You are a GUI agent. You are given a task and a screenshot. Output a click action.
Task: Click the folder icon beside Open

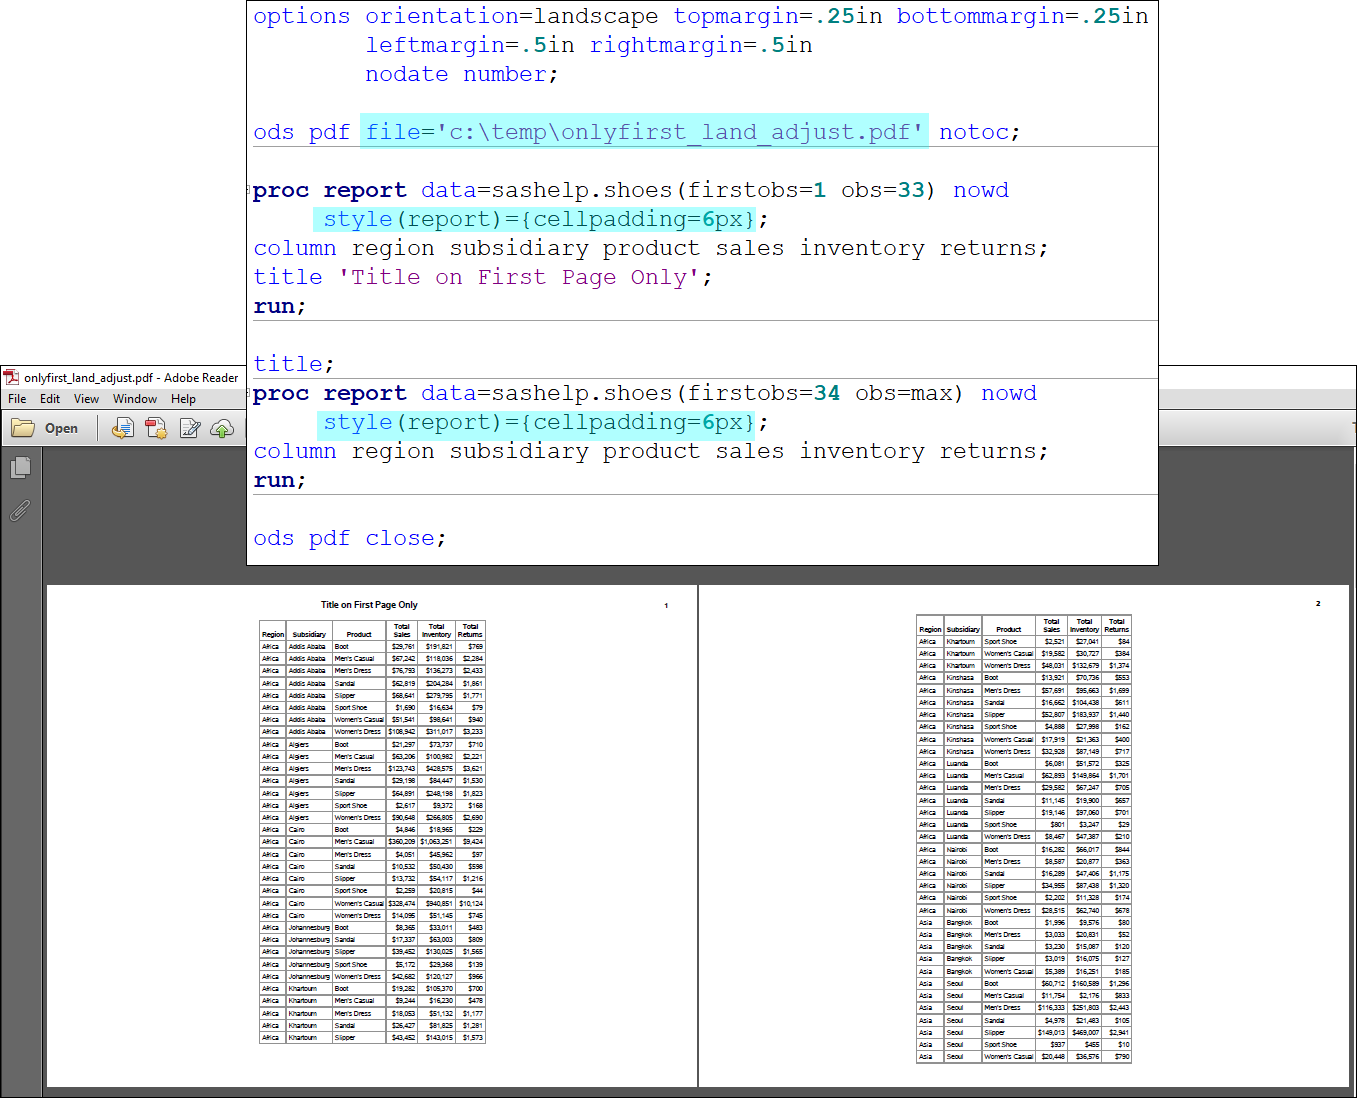(x=22, y=427)
